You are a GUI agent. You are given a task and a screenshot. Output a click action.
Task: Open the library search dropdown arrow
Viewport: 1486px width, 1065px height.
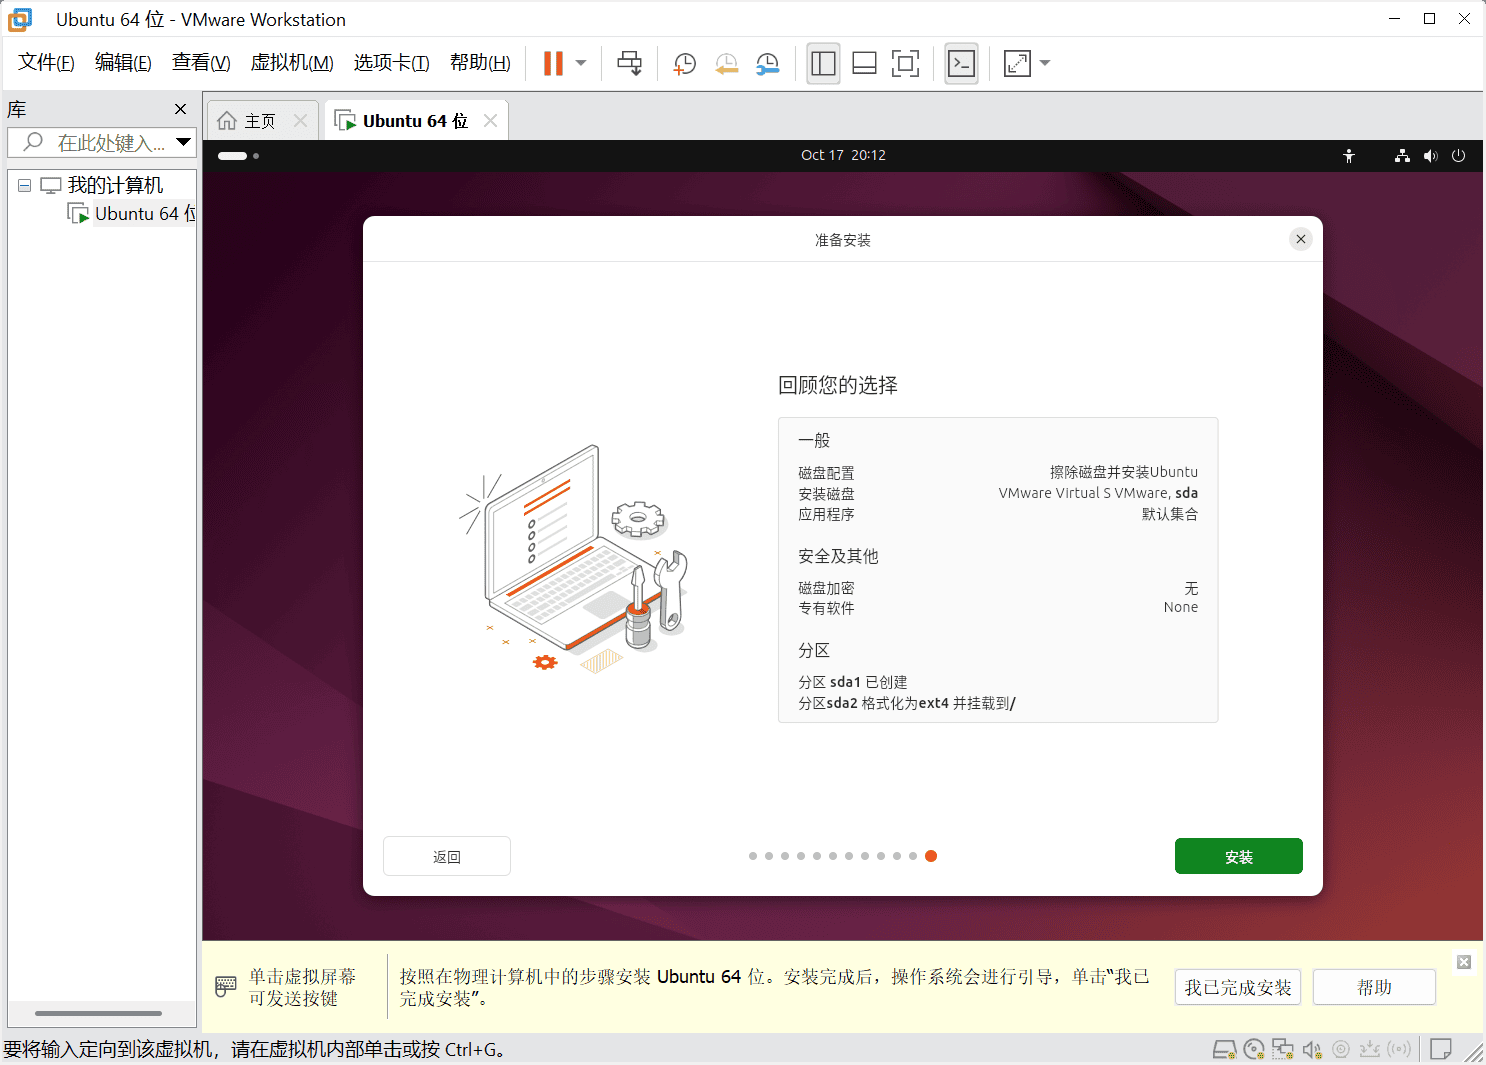tap(184, 143)
